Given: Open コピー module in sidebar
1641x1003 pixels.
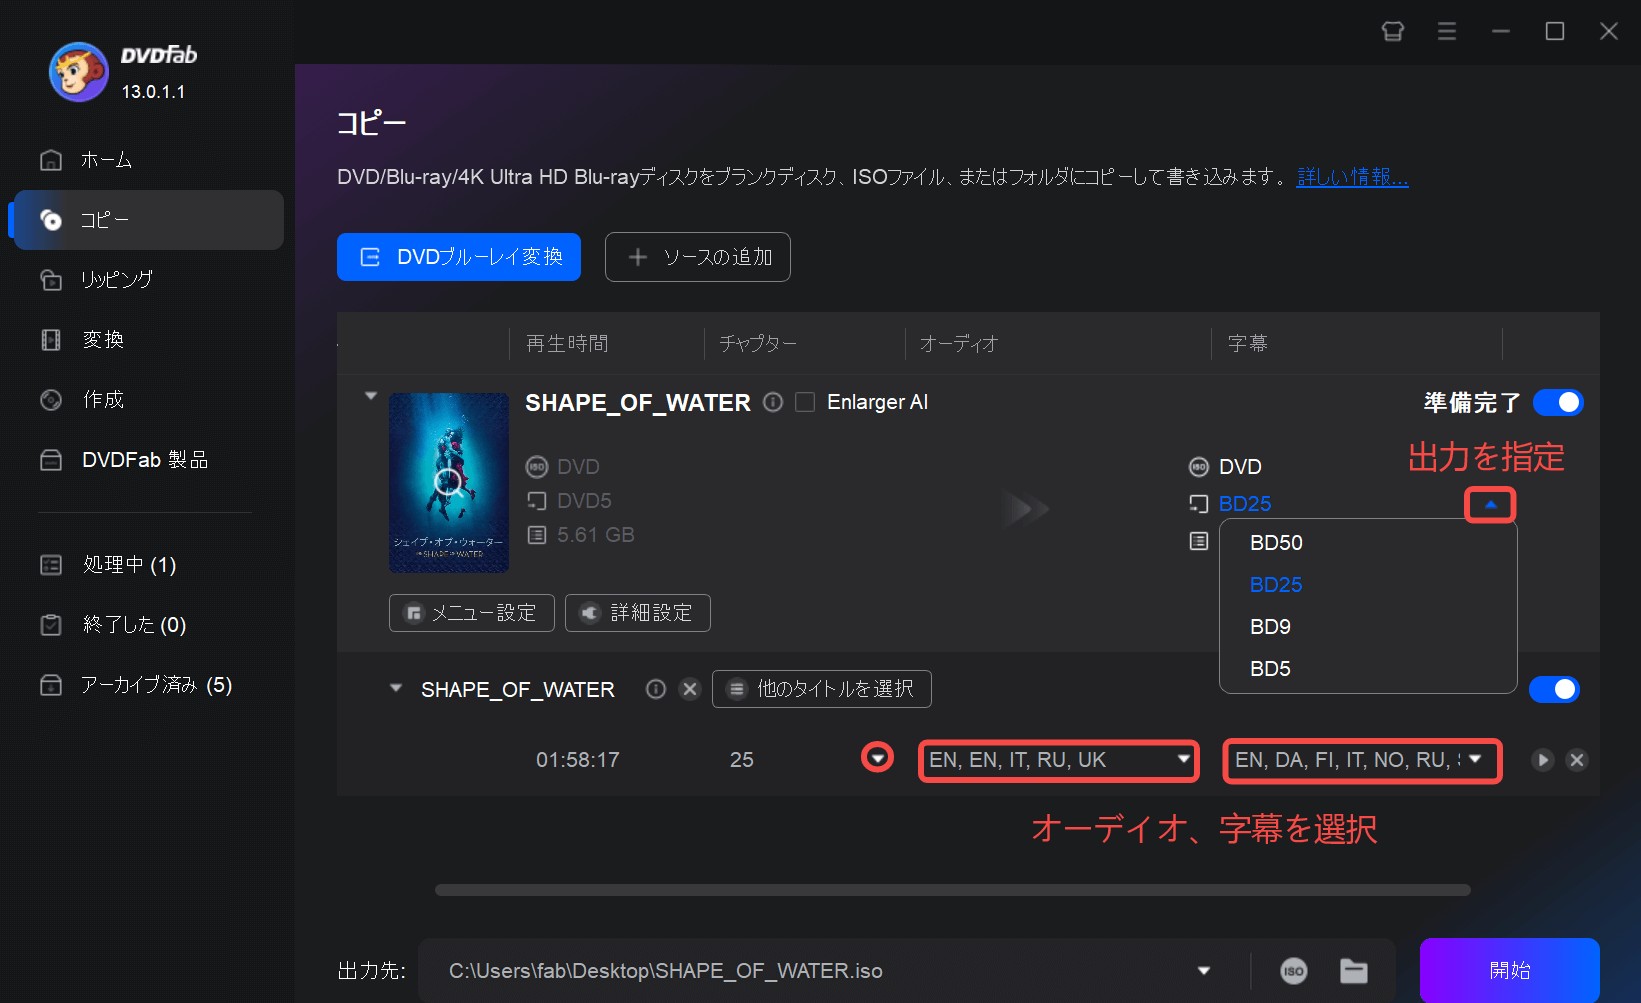Looking at the screenshot, I should [x=148, y=220].
